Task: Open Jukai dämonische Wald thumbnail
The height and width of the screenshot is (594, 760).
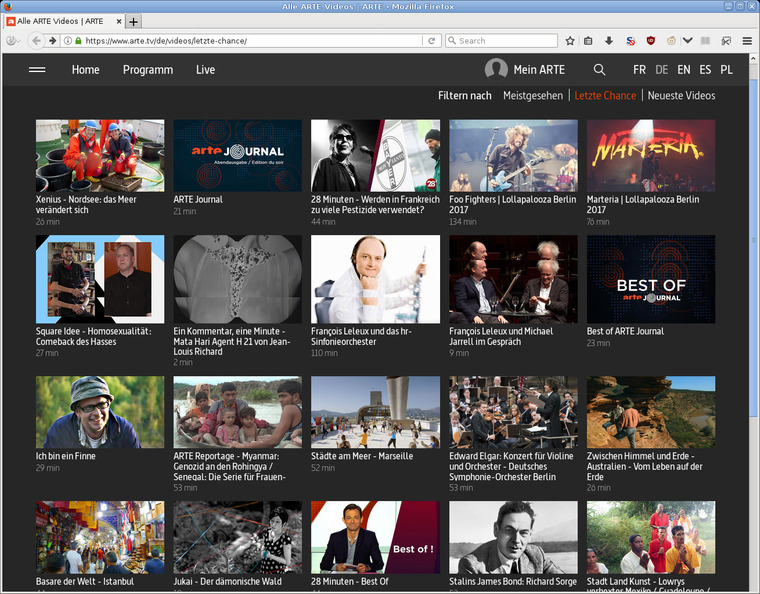Action: tap(238, 537)
